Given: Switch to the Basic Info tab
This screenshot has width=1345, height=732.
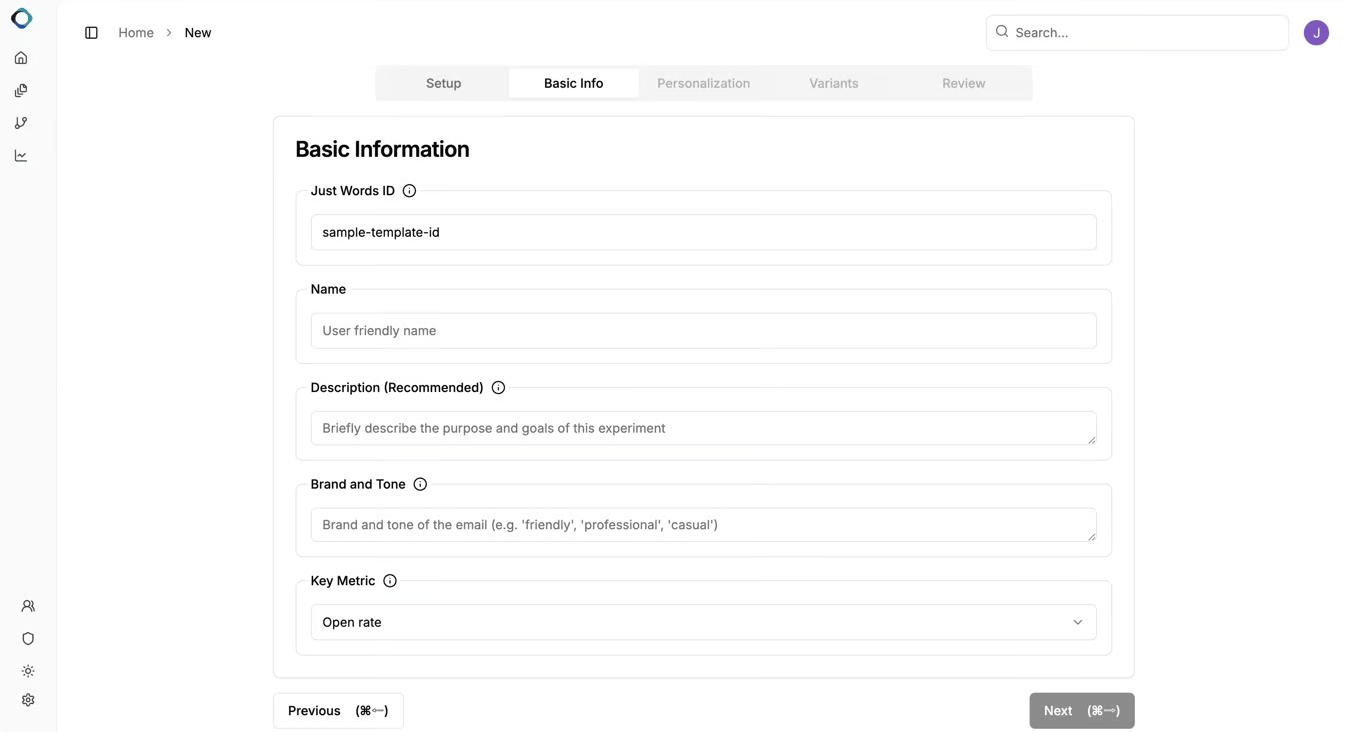Looking at the screenshot, I should coord(573,83).
